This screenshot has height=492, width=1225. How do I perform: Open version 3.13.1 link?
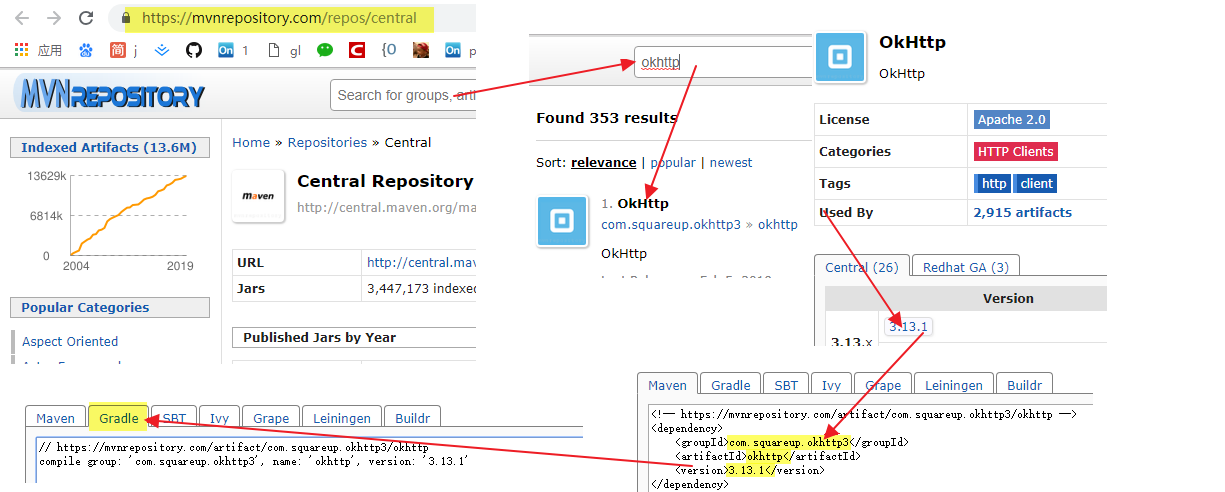[x=908, y=326]
